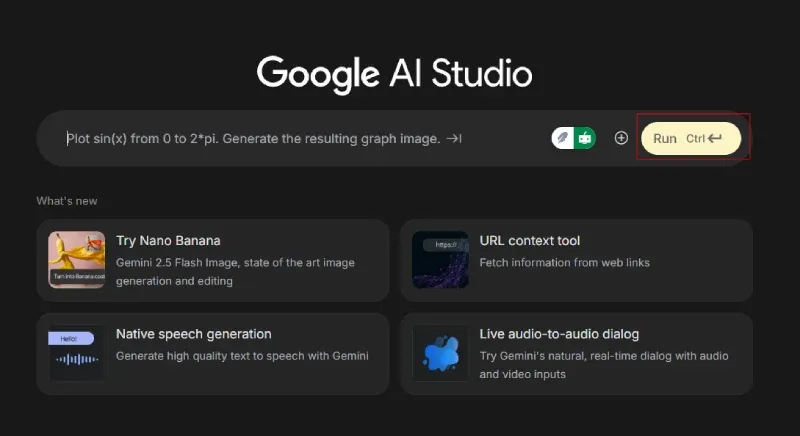
Task: Open the Try Nano Banana title
Action: point(168,241)
